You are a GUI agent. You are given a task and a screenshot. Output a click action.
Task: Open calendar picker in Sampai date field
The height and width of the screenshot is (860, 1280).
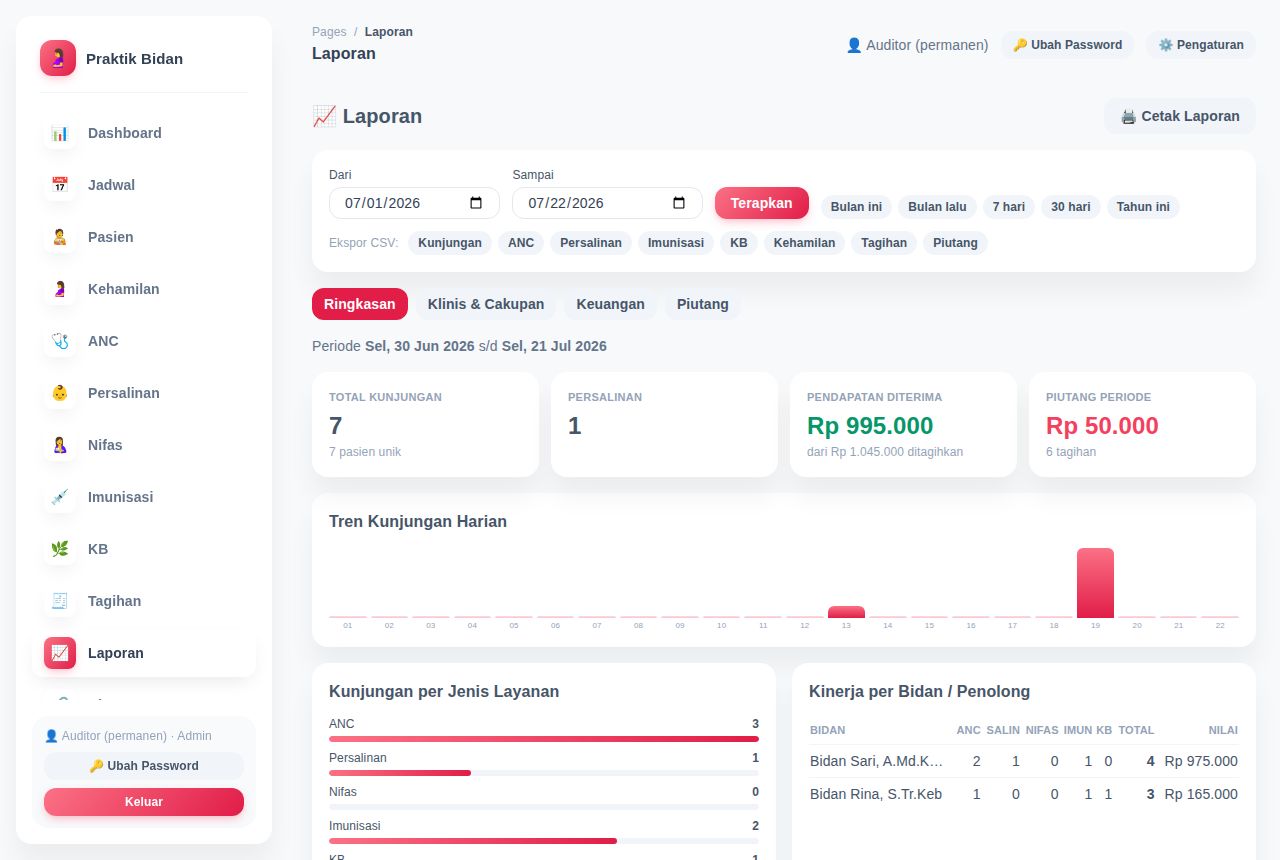click(x=679, y=203)
